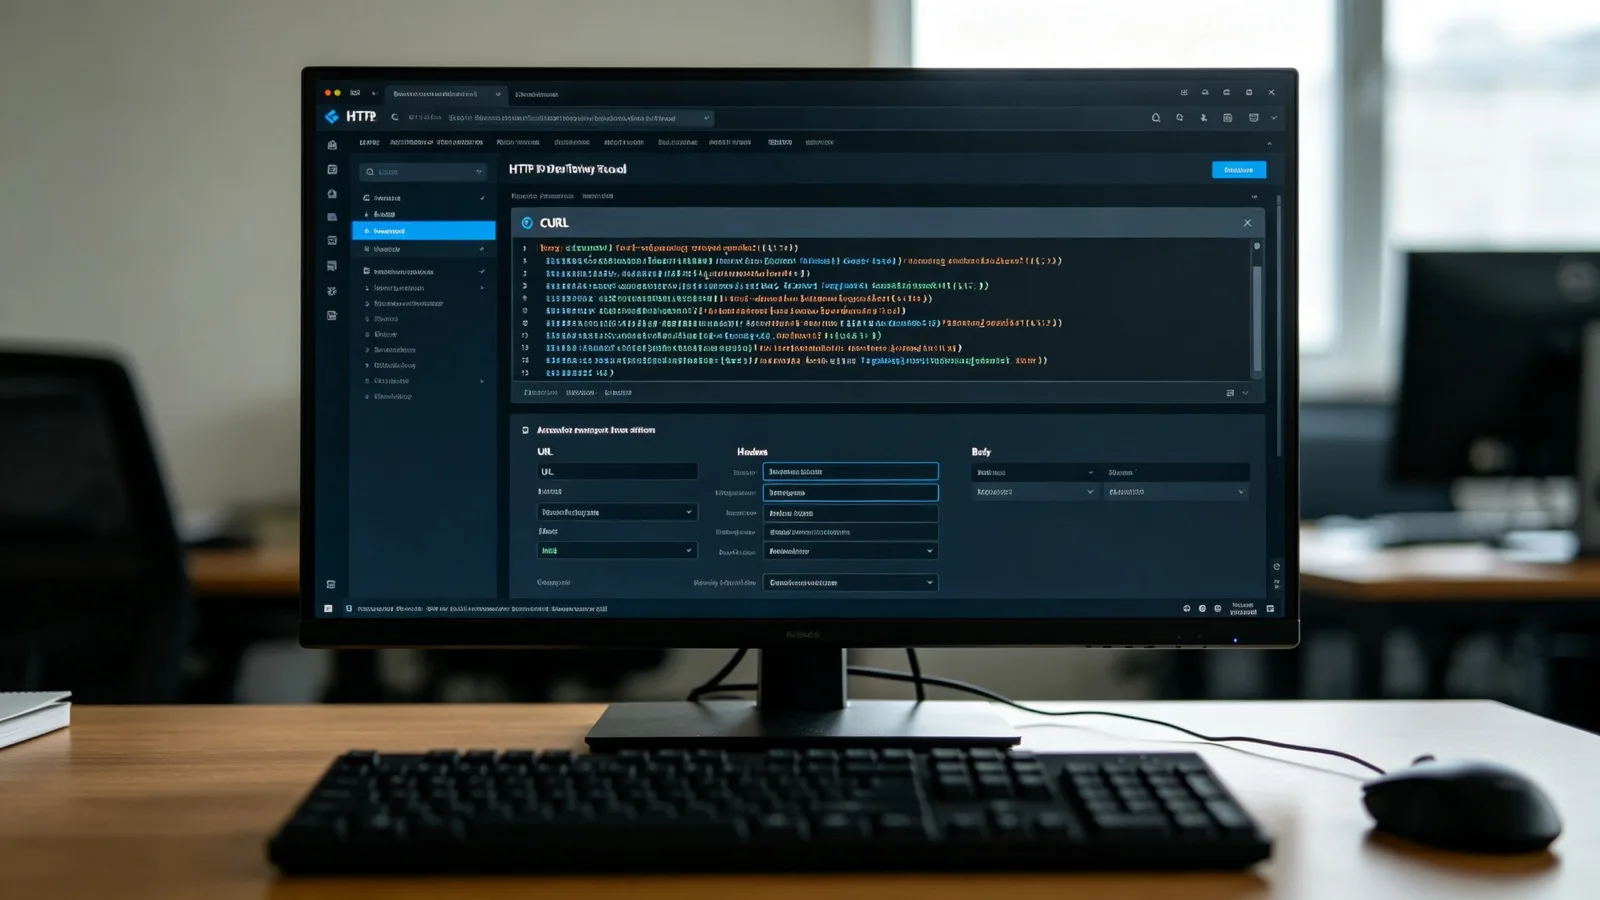Click the magnifier icon in sidebar search box

pyautogui.click(x=370, y=172)
